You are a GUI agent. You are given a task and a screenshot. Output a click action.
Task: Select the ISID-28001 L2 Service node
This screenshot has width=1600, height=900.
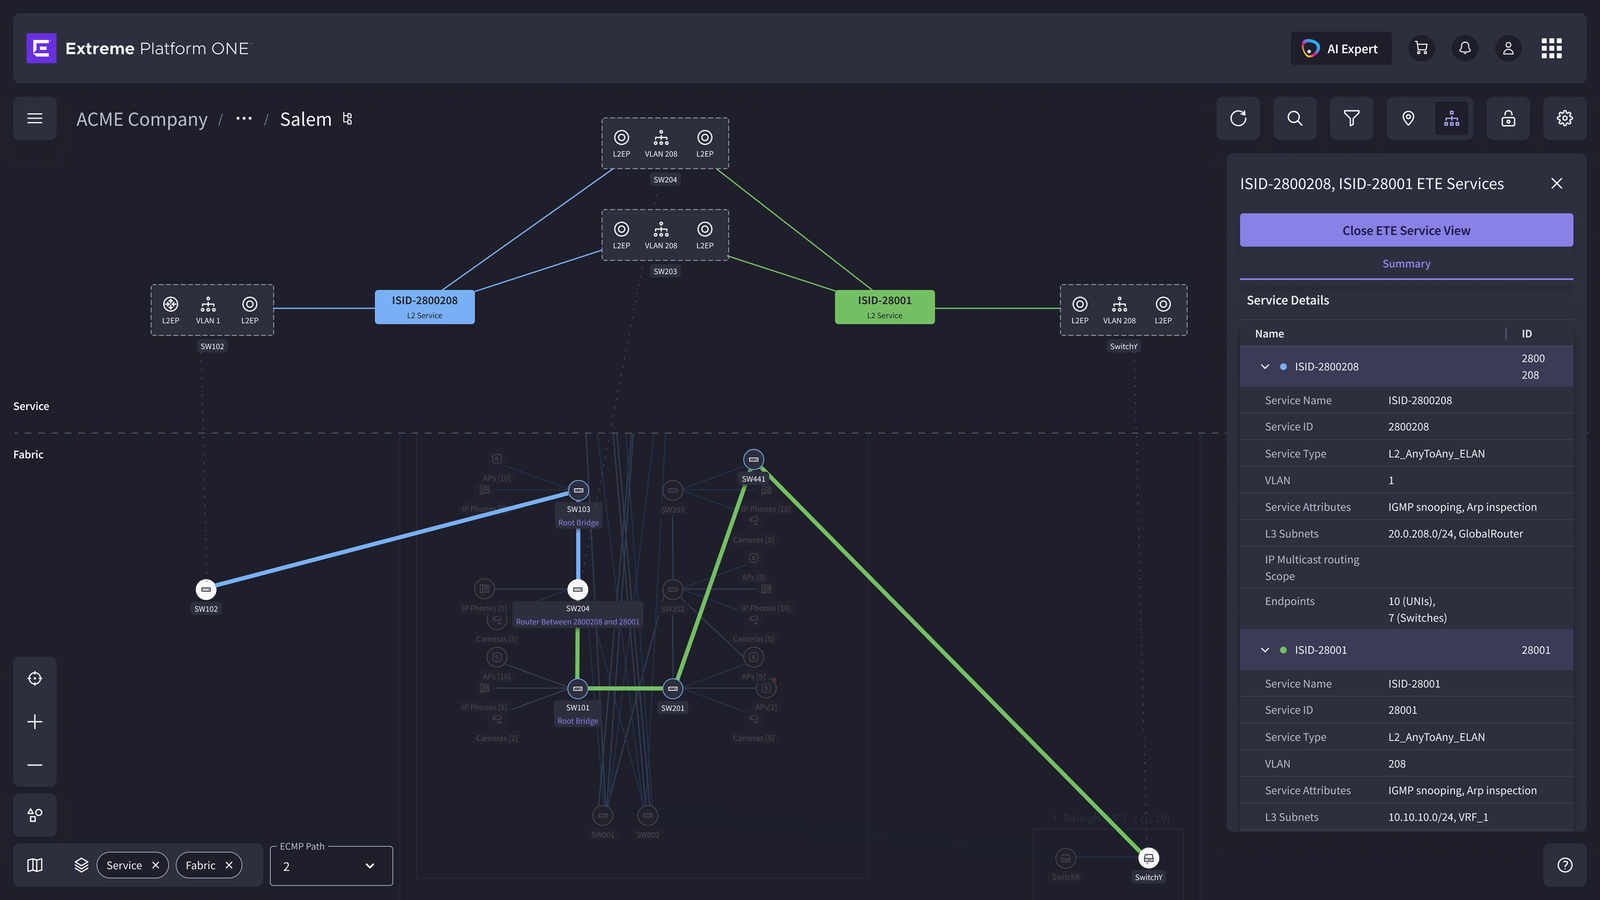(885, 307)
